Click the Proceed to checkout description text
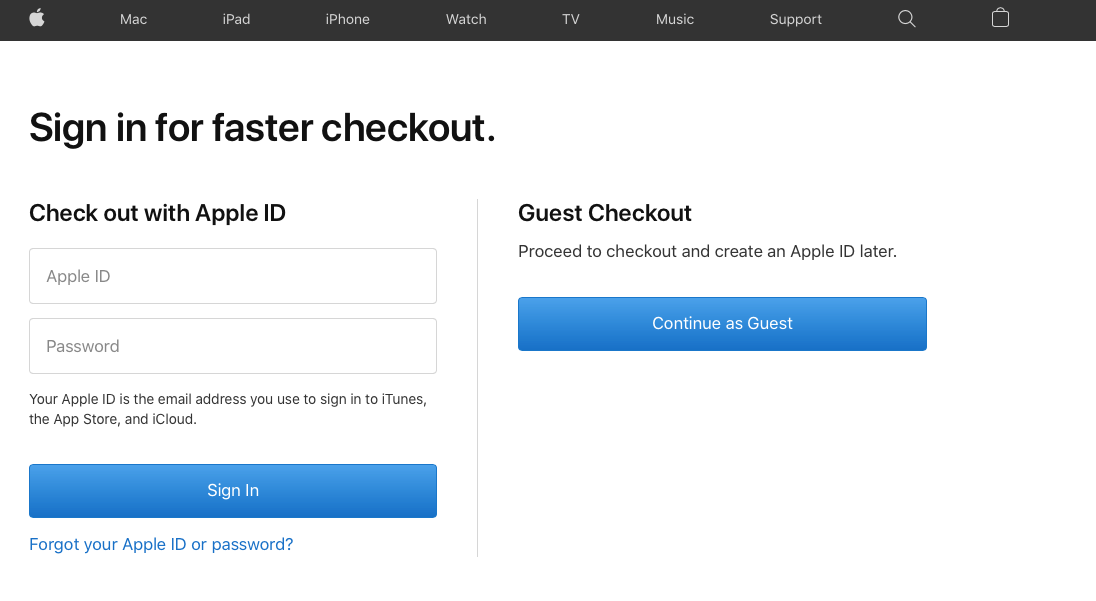The width and height of the screenshot is (1096, 601). [x=707, y=252]
